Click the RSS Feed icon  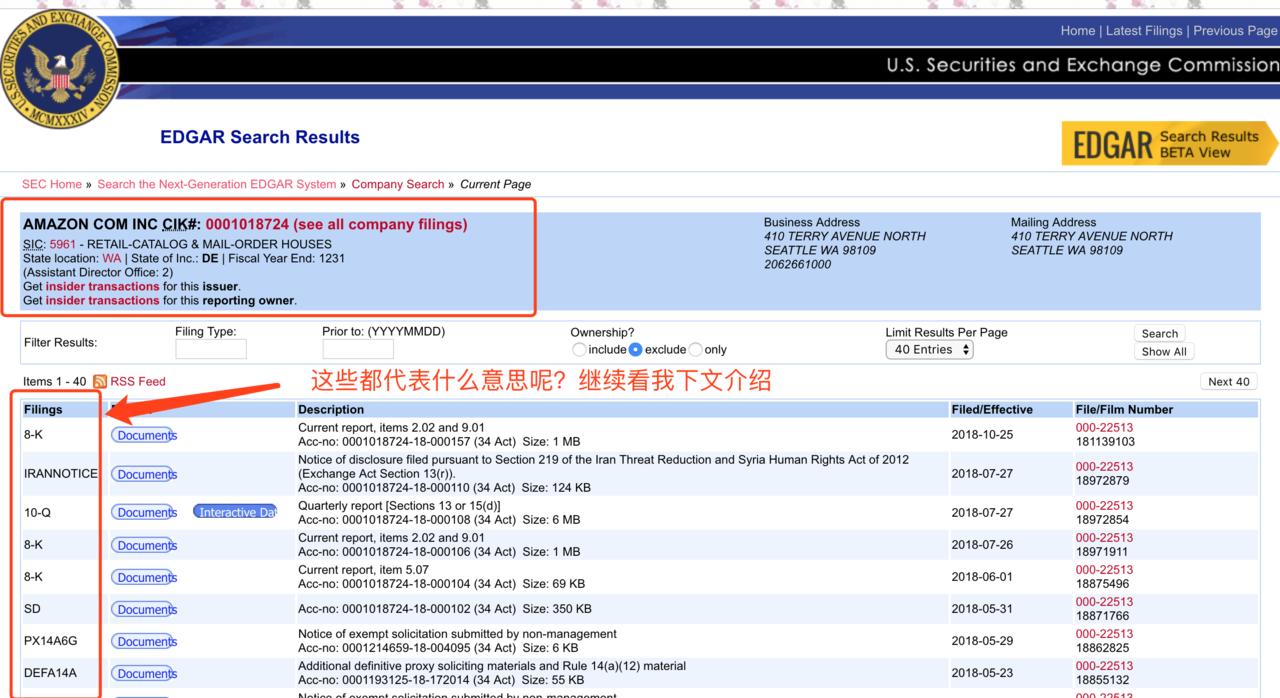(x=100, y=382)
